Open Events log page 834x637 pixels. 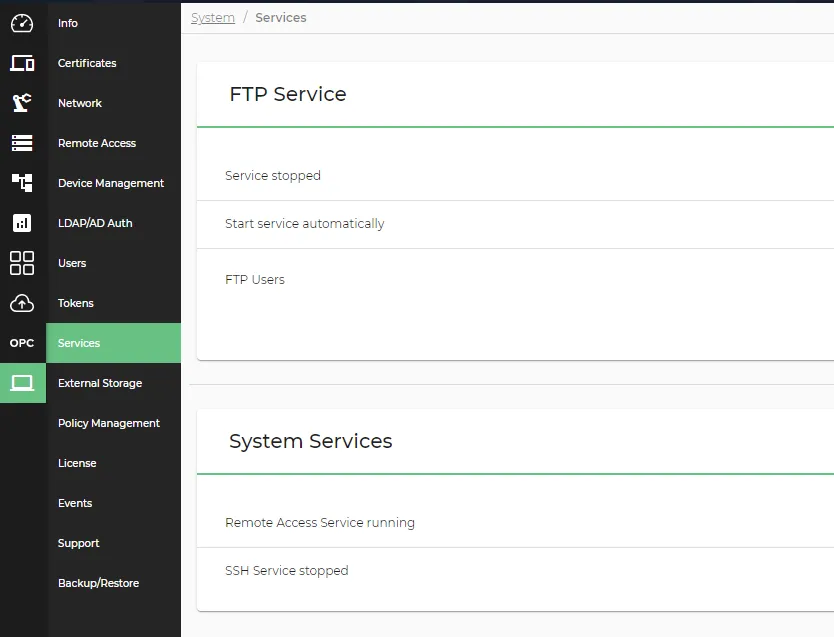click(x=75, y=503)
